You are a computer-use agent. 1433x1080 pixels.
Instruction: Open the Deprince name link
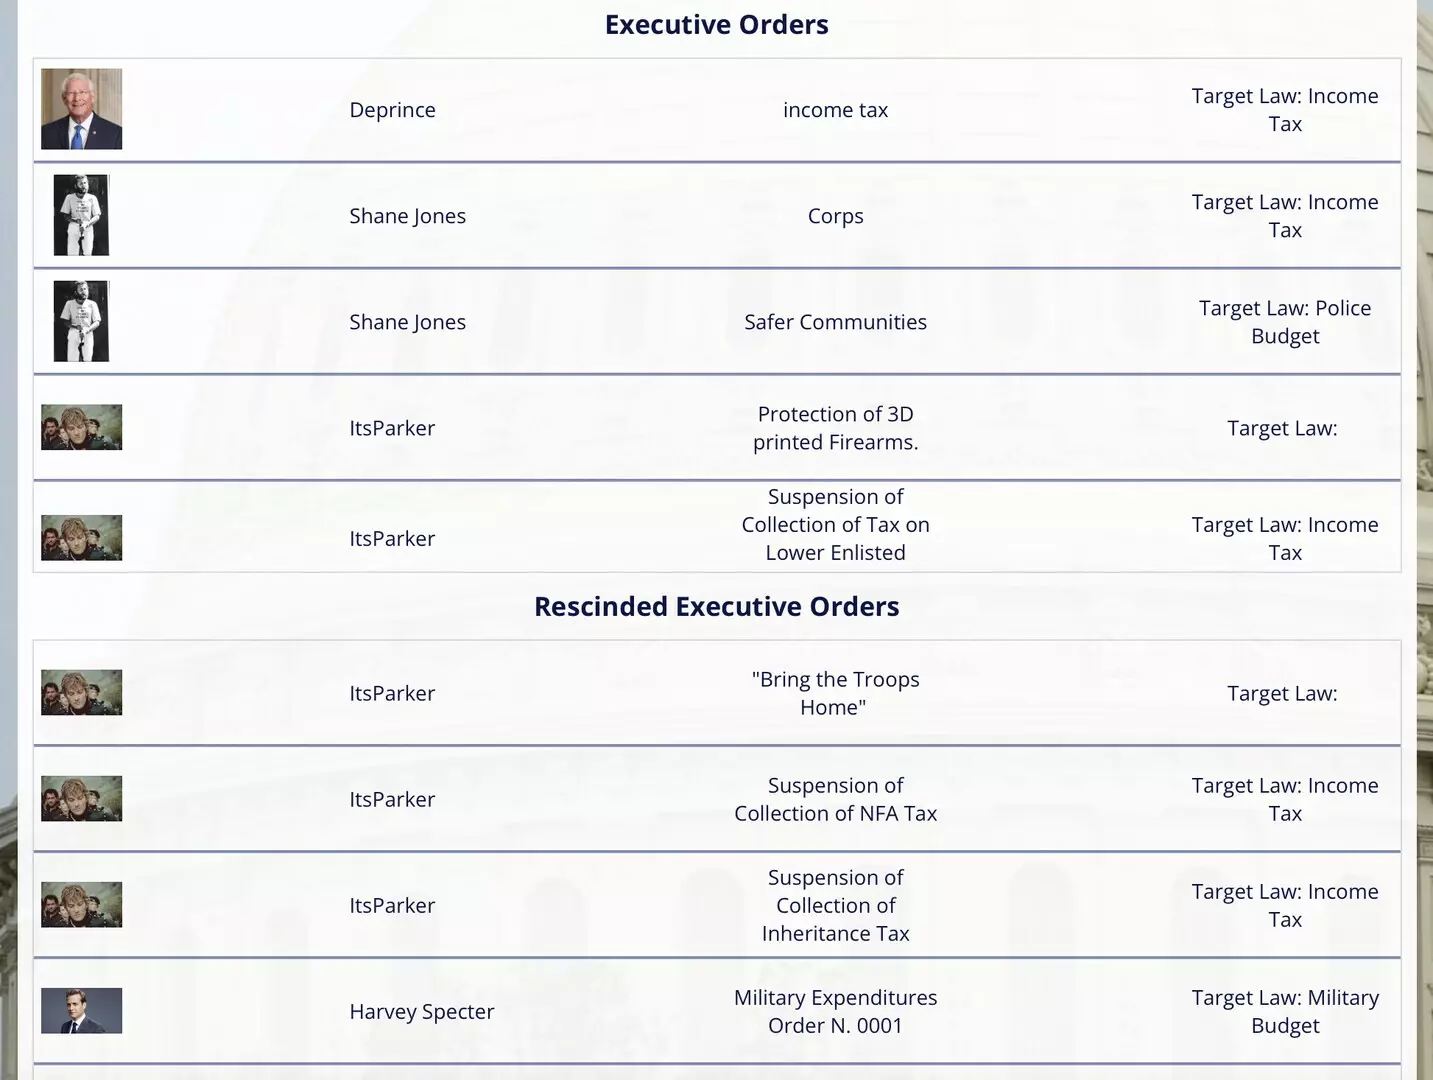coord(392,110)
